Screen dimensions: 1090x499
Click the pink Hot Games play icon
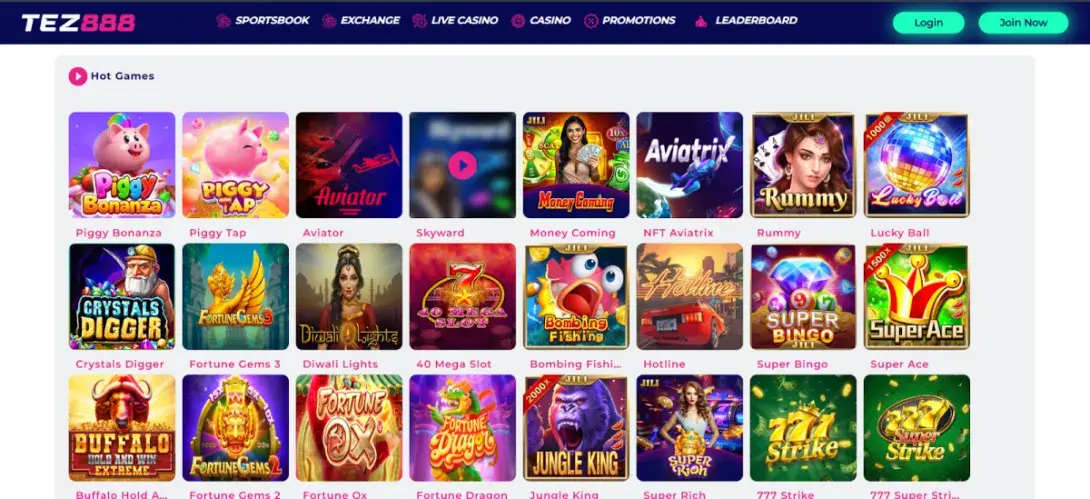pyautogui.click(x=78, y=76)
